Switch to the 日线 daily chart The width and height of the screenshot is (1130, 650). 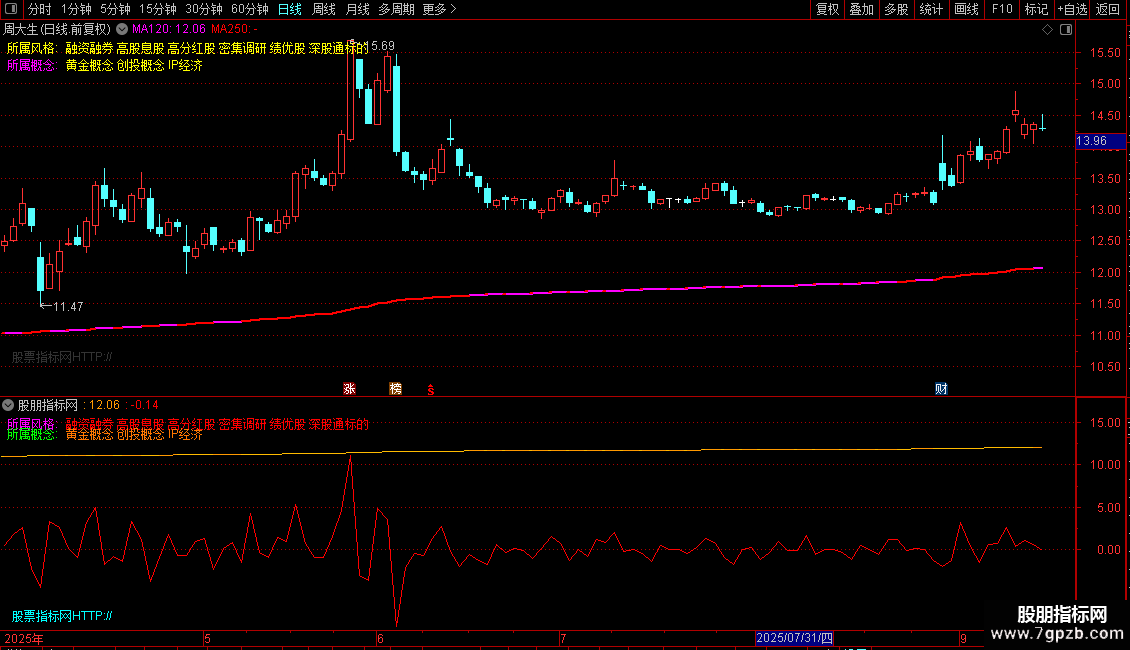pyautogui.click(x=290, y=9)
